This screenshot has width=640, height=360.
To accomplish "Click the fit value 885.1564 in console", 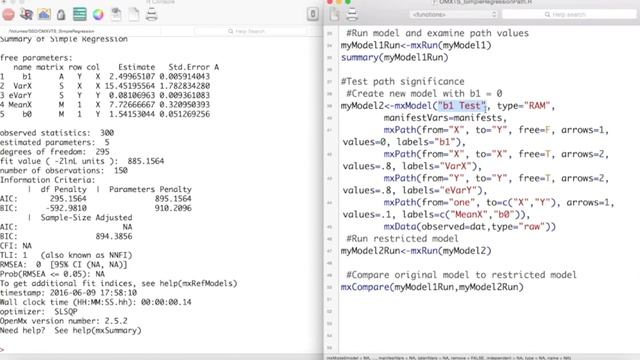I will click(x=146, y=161).
